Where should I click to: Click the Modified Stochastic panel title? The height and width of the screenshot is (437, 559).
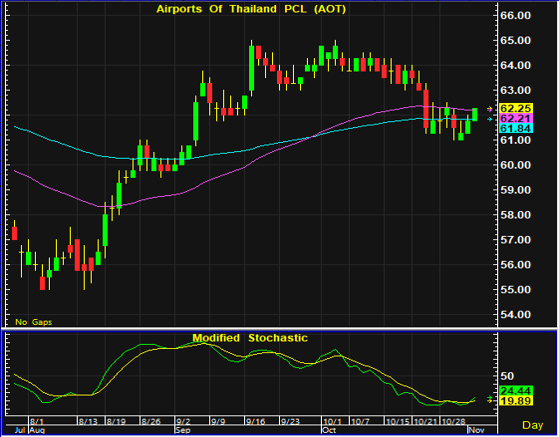tap(250, 338)
